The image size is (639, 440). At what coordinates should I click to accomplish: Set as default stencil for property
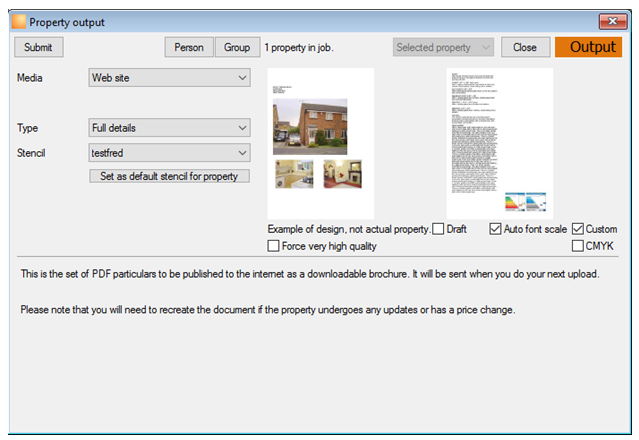pos(169,176)
